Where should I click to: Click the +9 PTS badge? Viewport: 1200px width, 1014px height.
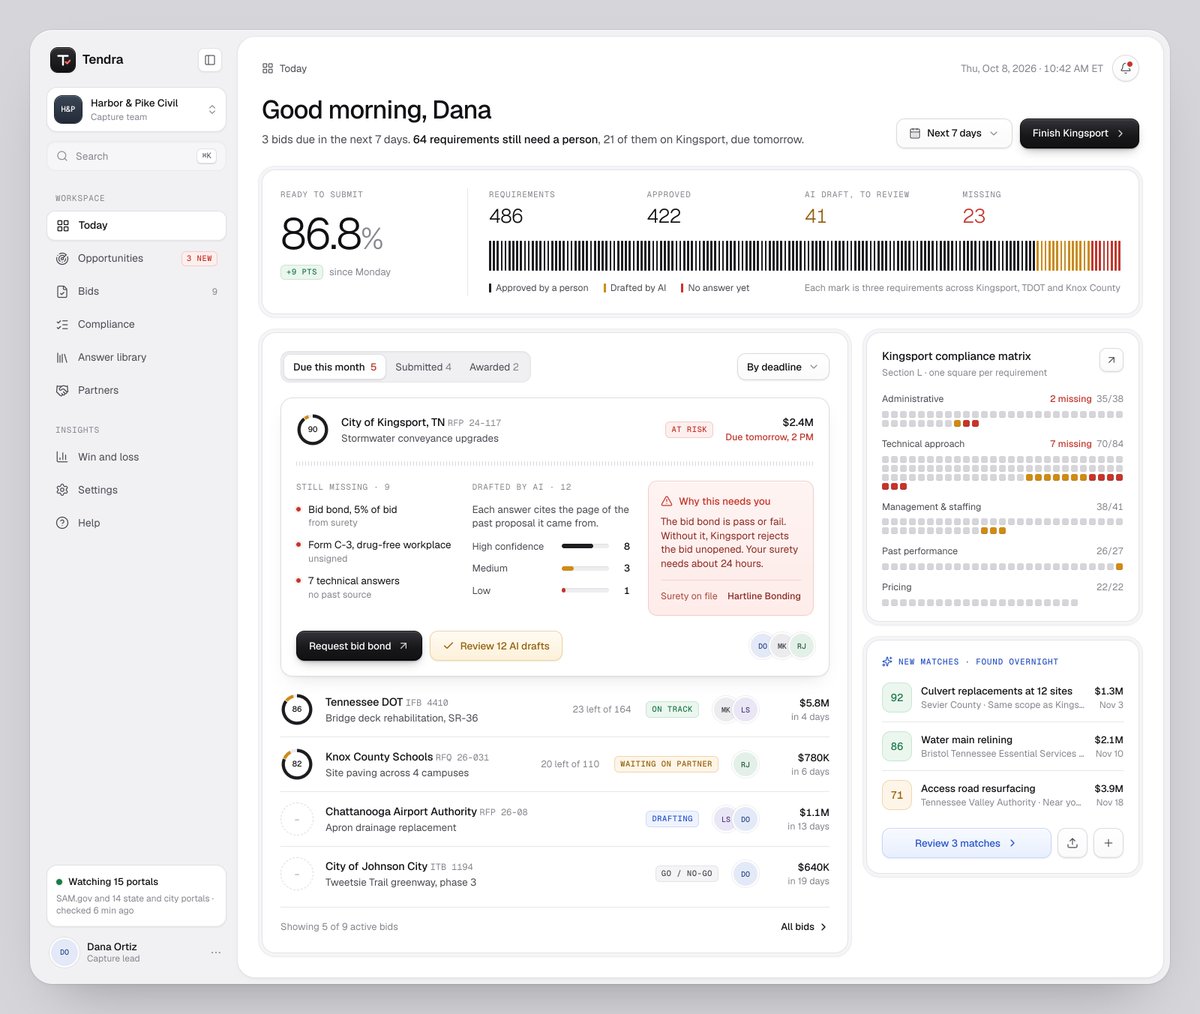301,272
